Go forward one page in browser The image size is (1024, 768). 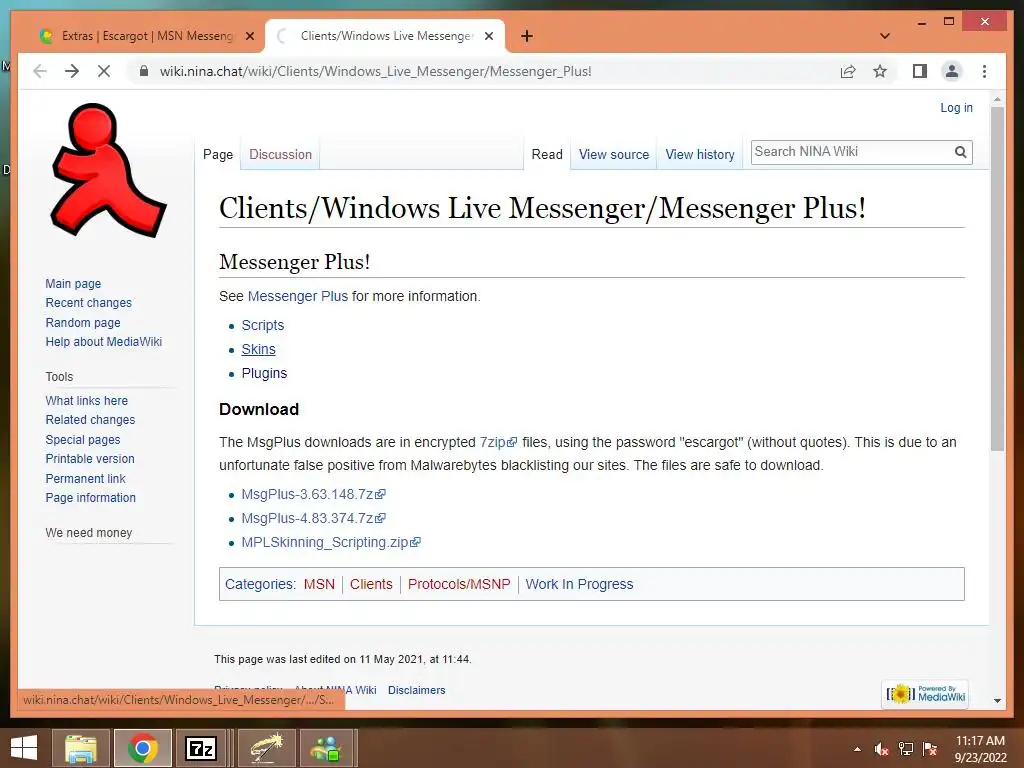72,71
